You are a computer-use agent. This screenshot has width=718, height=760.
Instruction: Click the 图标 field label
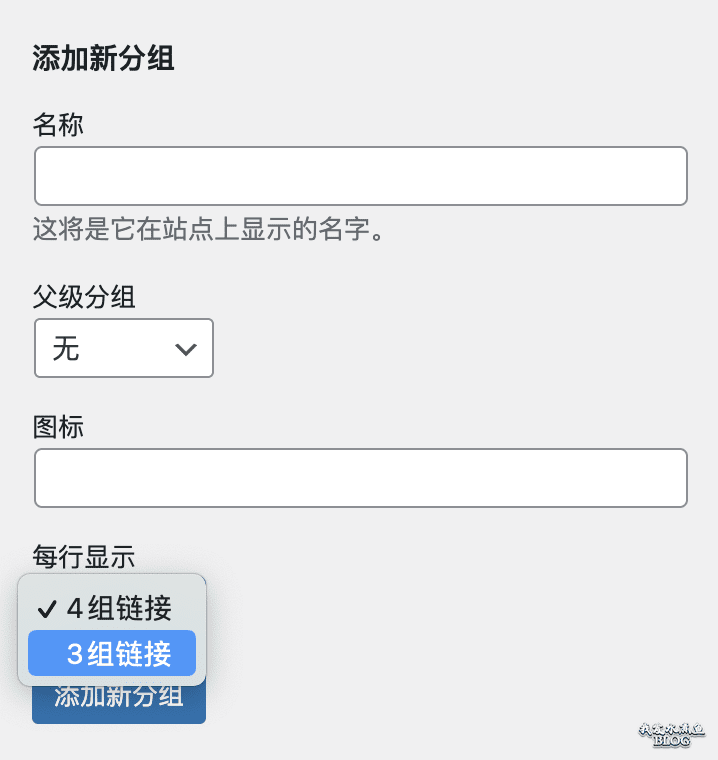pos(58,428)
